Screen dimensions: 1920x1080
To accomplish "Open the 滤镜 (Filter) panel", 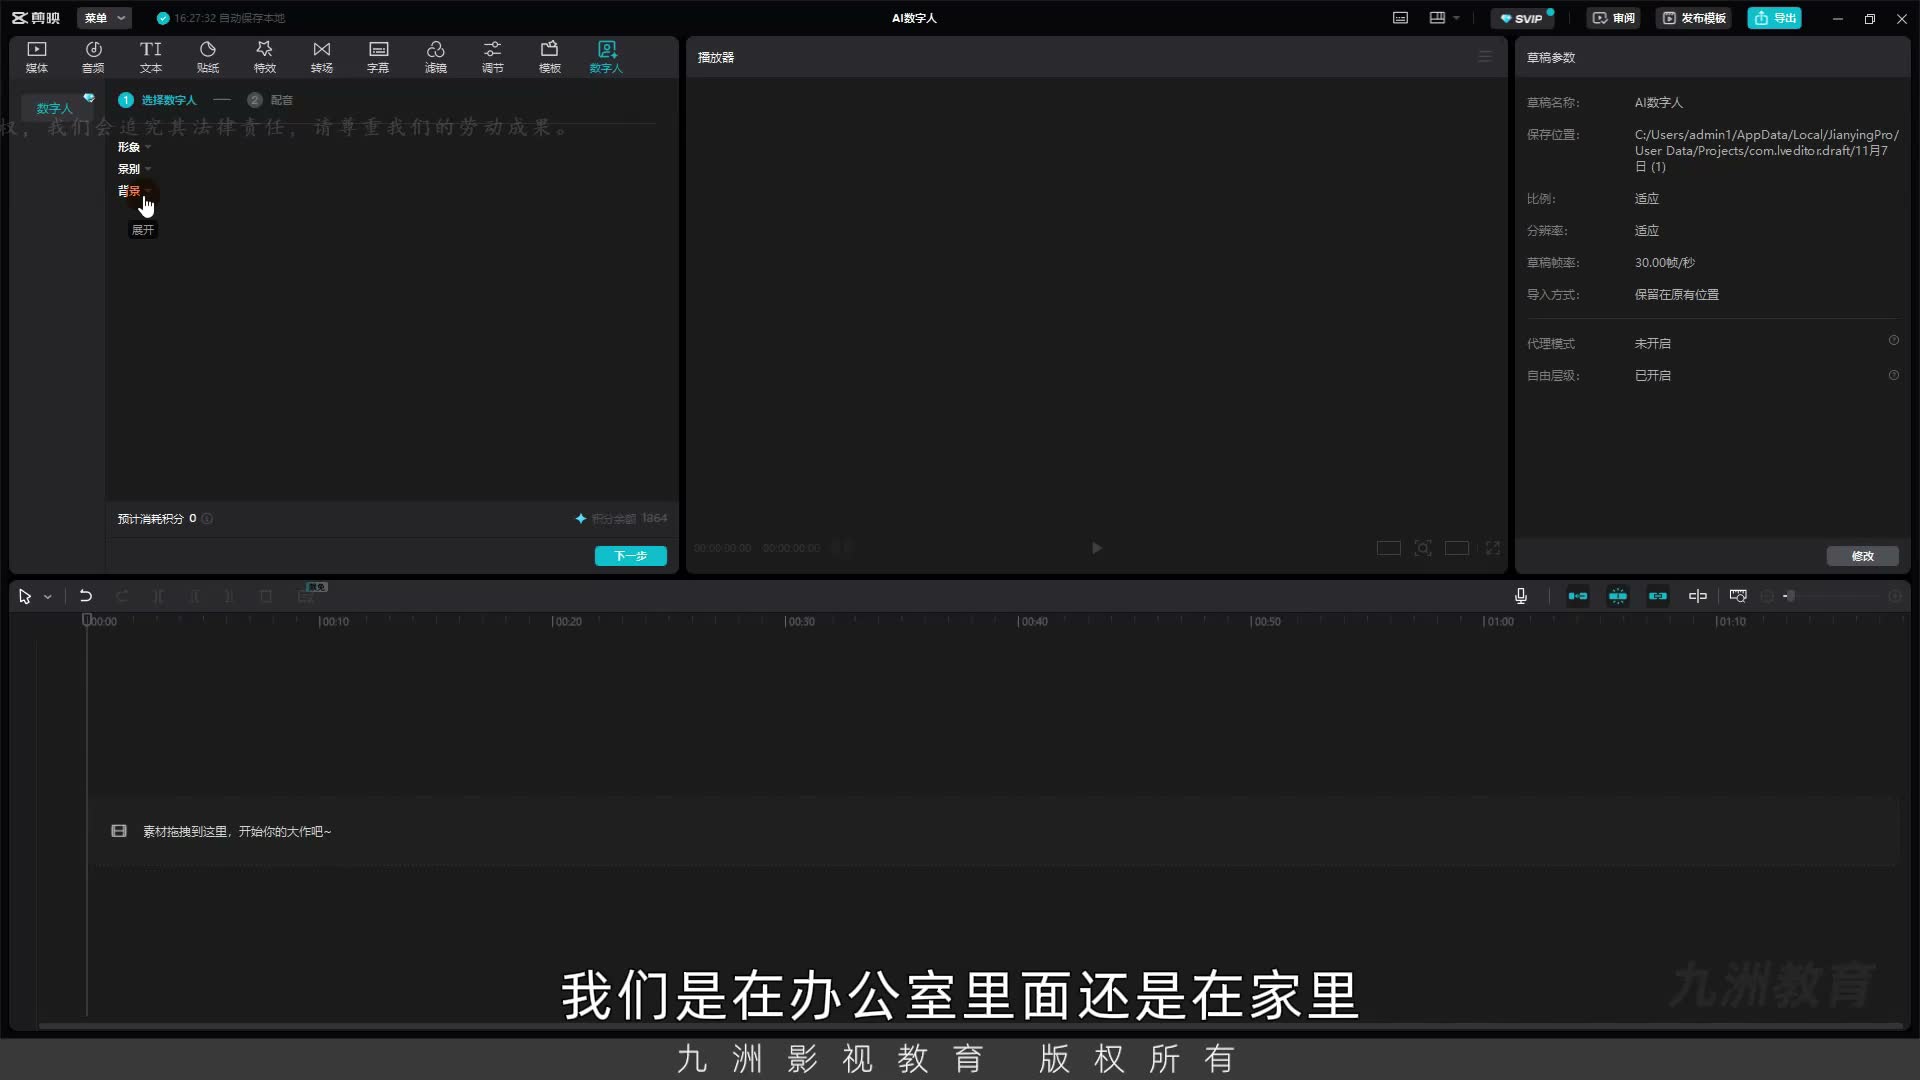I will [436, 57].
